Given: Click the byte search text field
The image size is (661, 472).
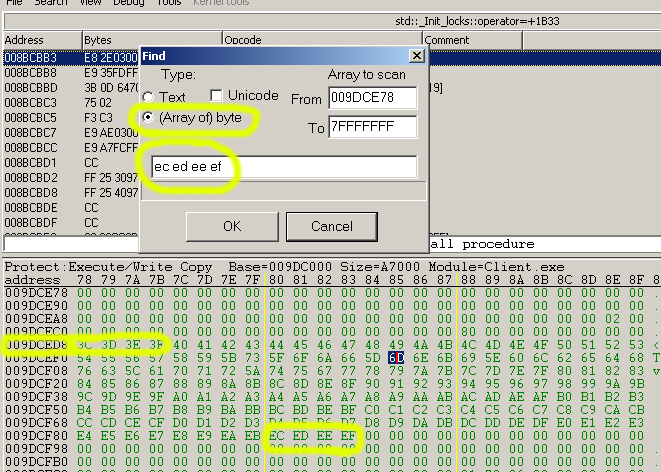Looking at the screenshot, I should tap(283, 166).
